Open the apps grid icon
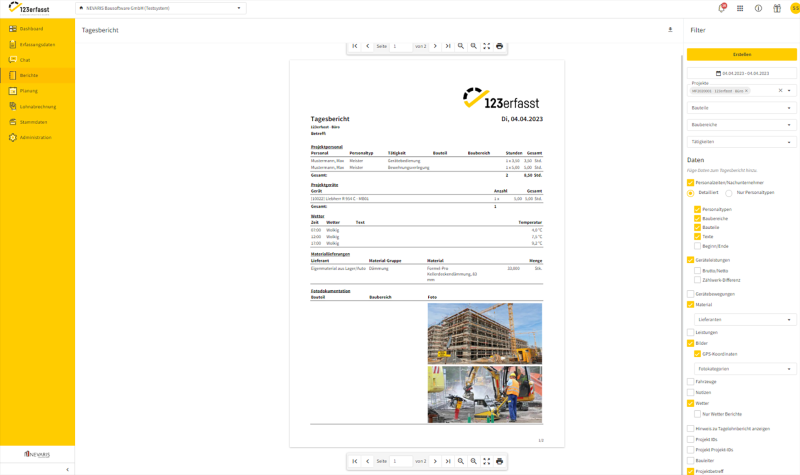Image resolution: width=800 pixels, height=475 pixels. [740, 8]
